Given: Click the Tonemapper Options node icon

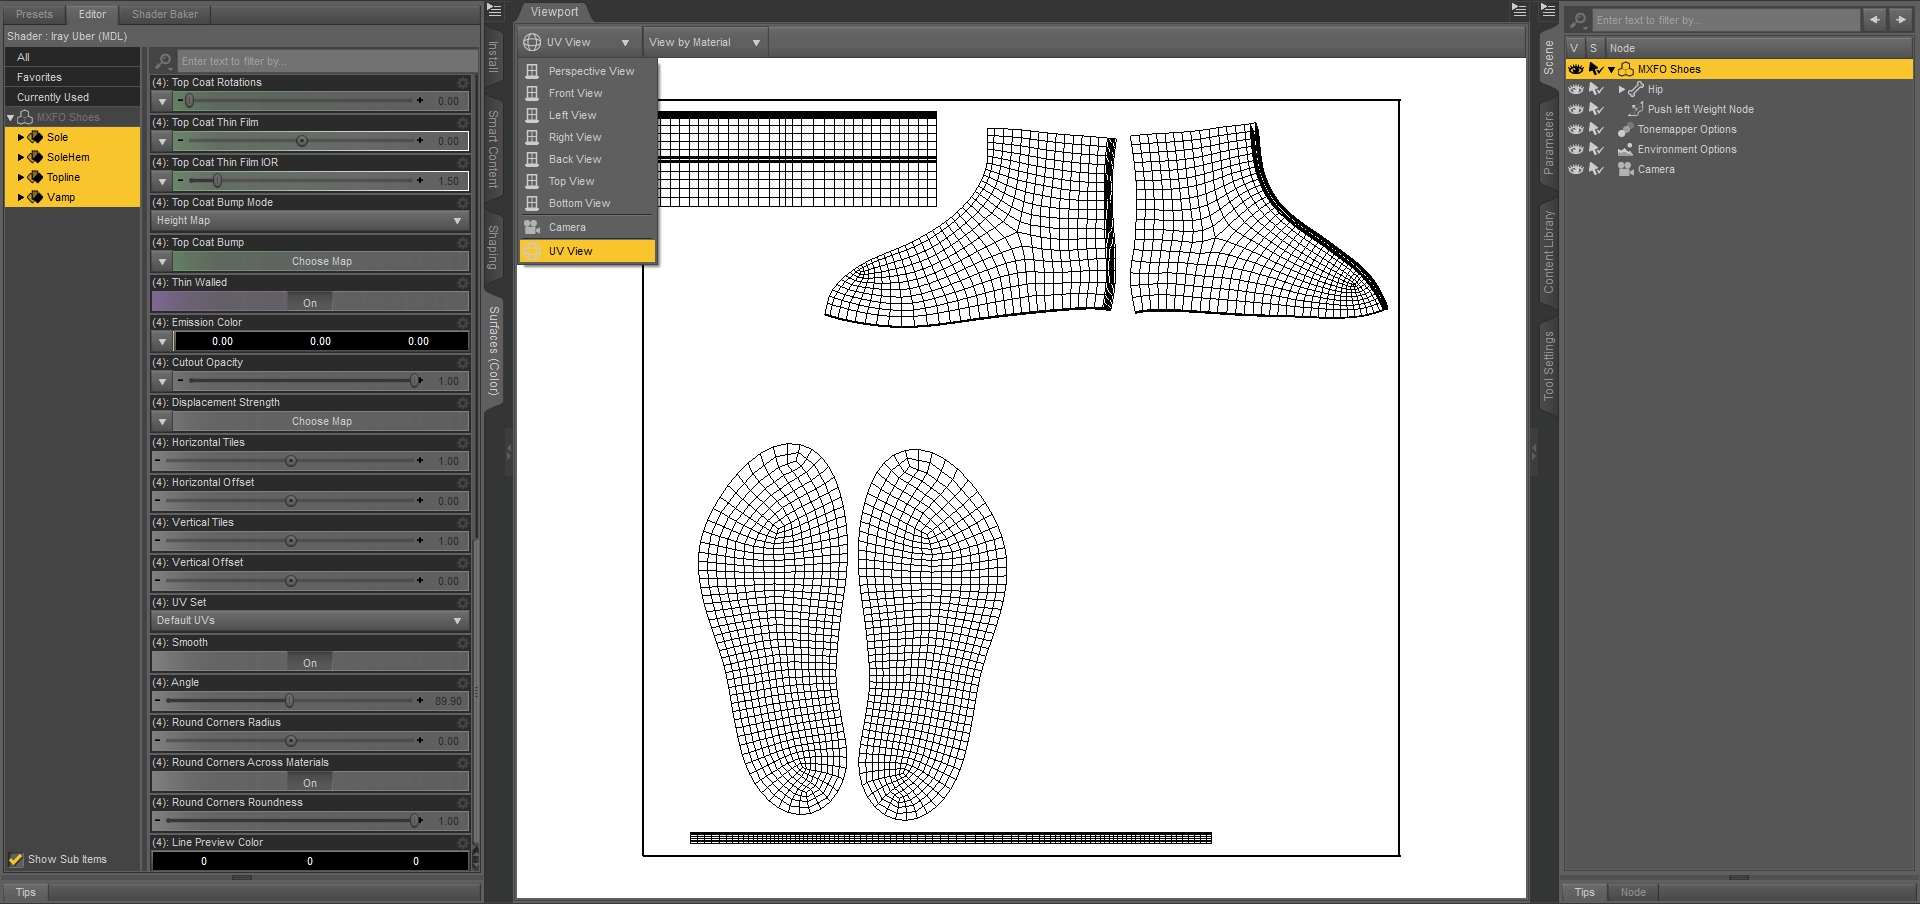Looking at the screenshot, I should (1626, 129).
